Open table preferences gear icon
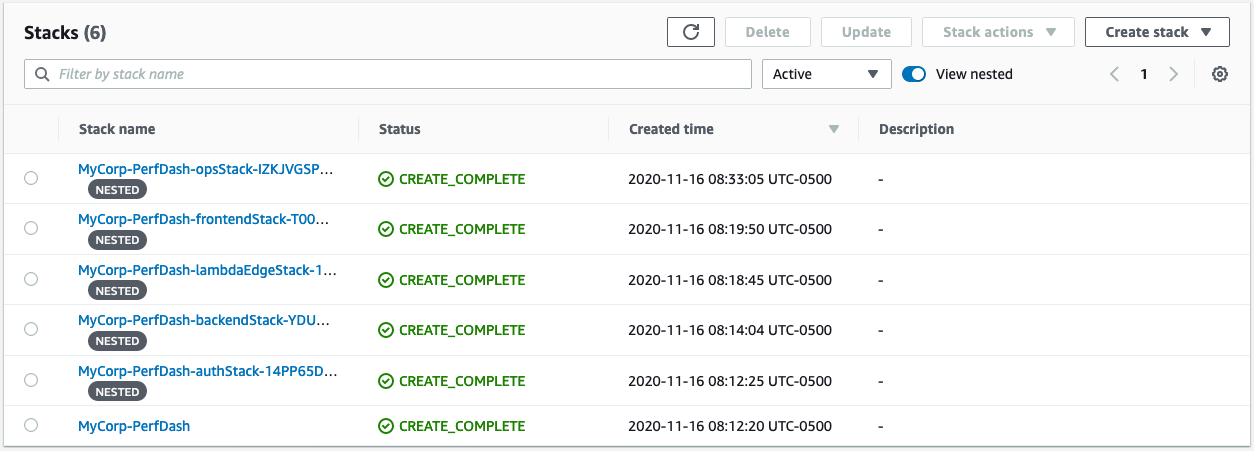This screenshot has height=451, width=1254. [1220, 74]
